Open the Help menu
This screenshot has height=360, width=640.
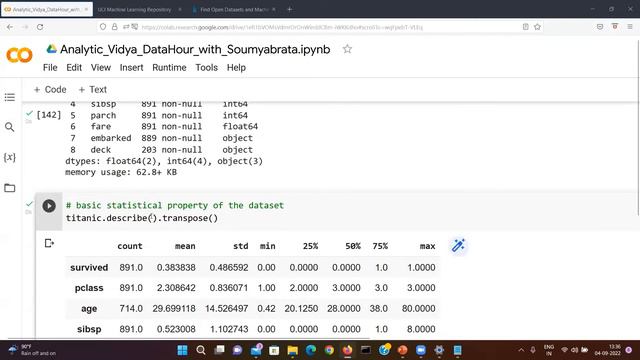(236, 68)
